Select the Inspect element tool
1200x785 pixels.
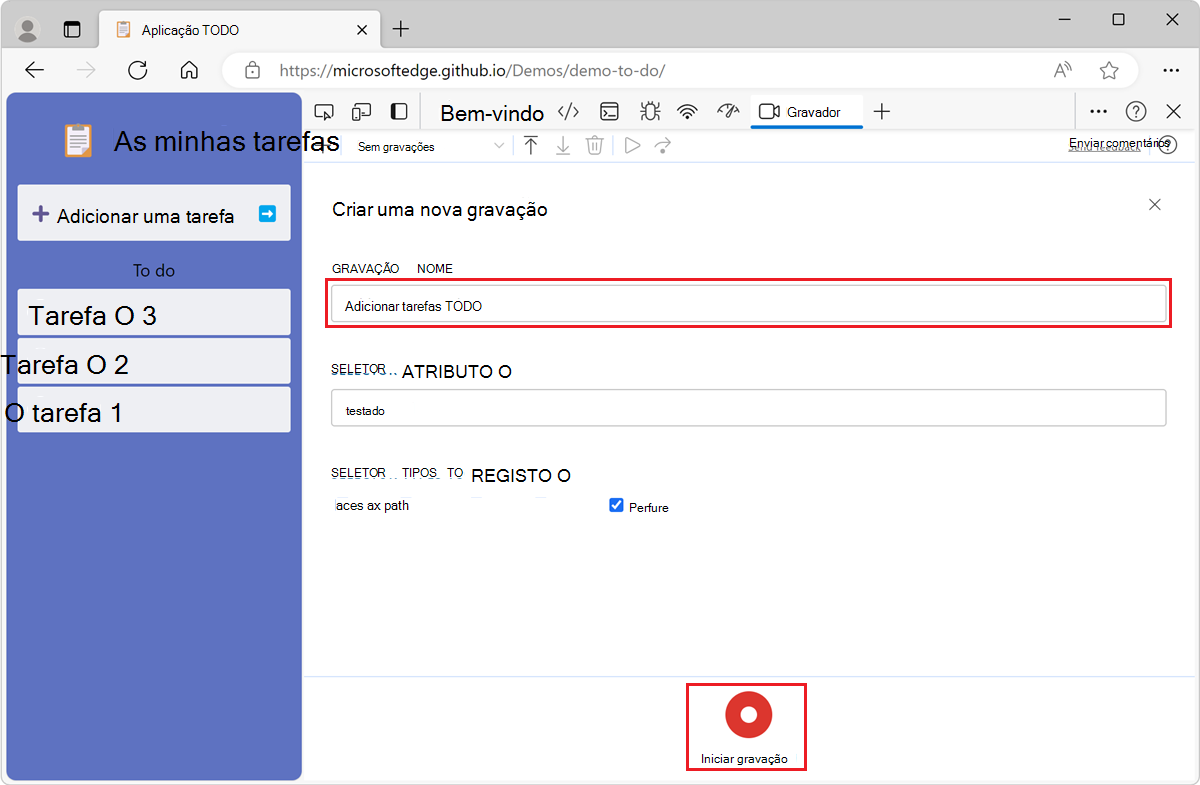(324, 111)
